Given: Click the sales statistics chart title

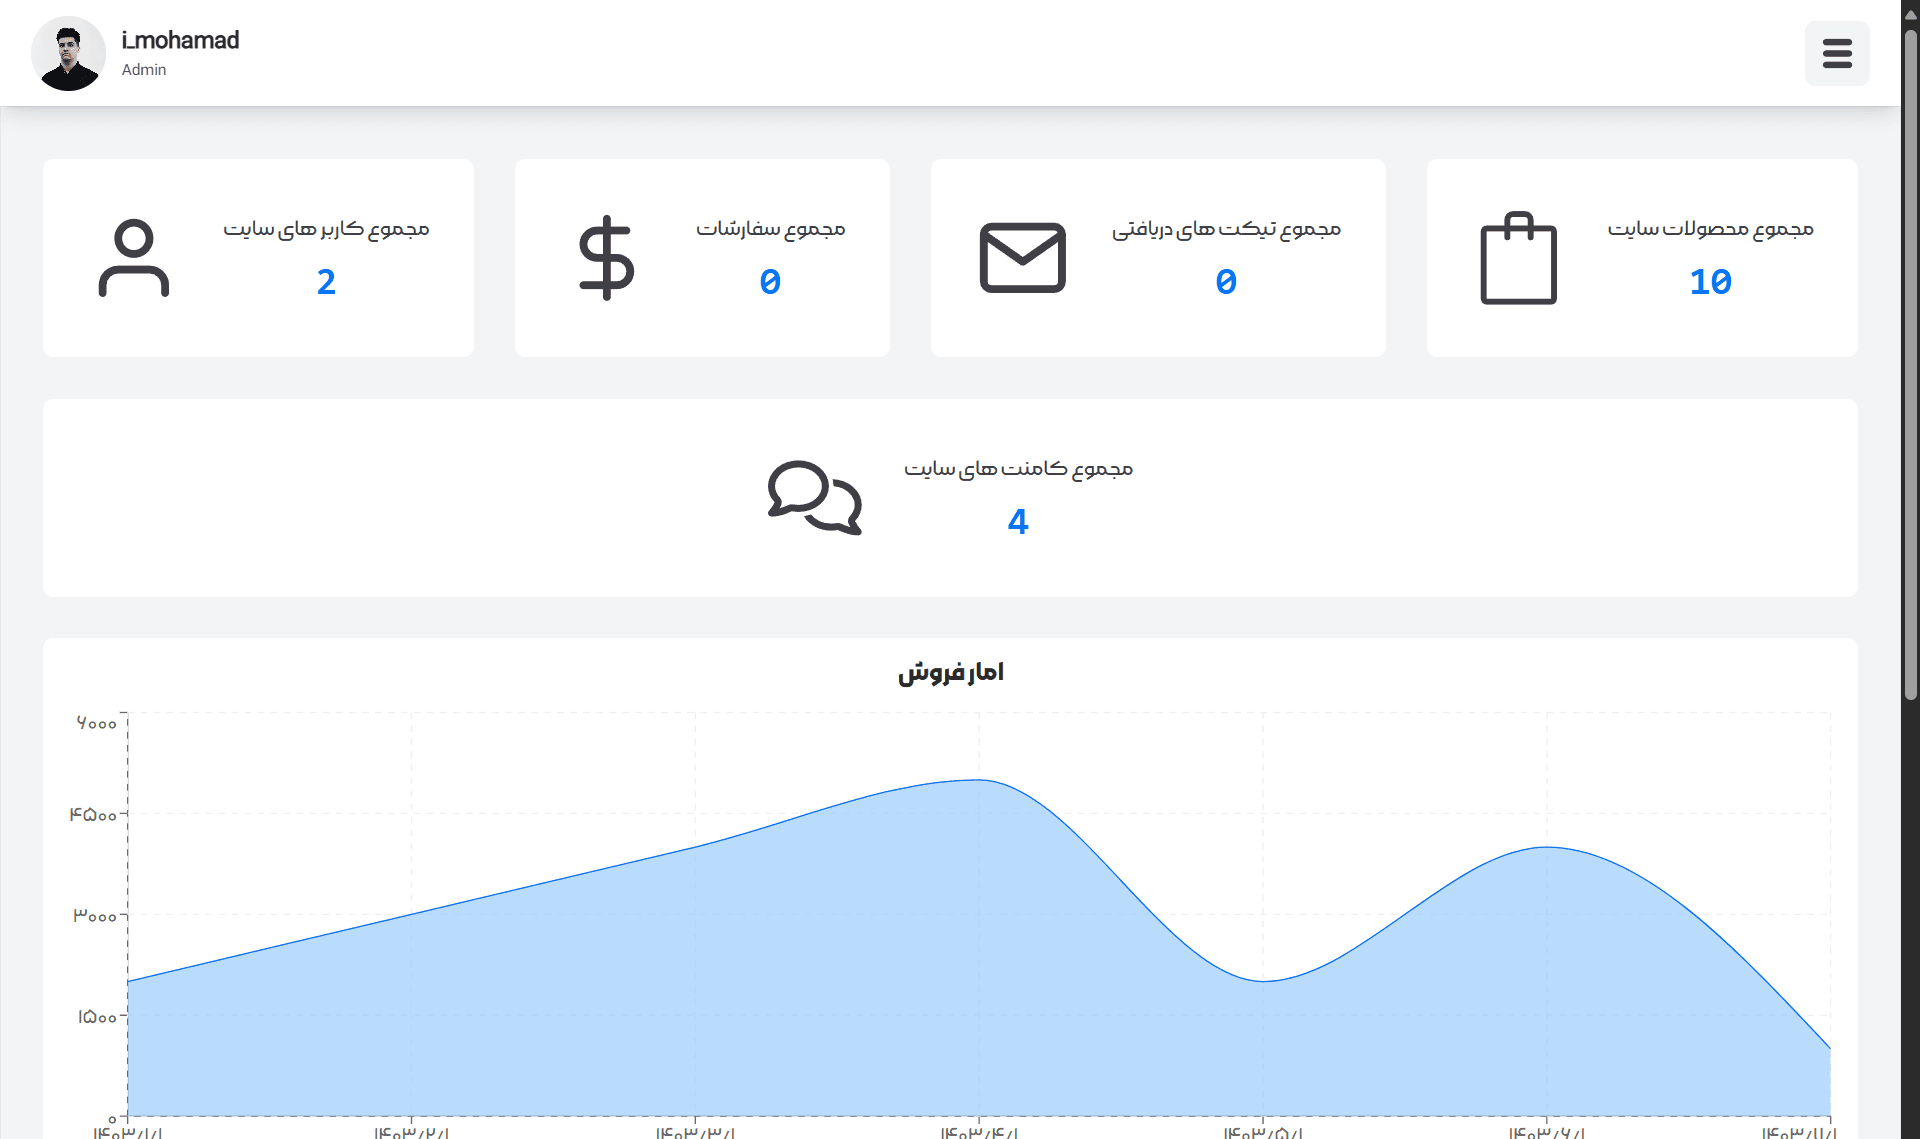Looking at the screenshot, I should coord(951,672).
